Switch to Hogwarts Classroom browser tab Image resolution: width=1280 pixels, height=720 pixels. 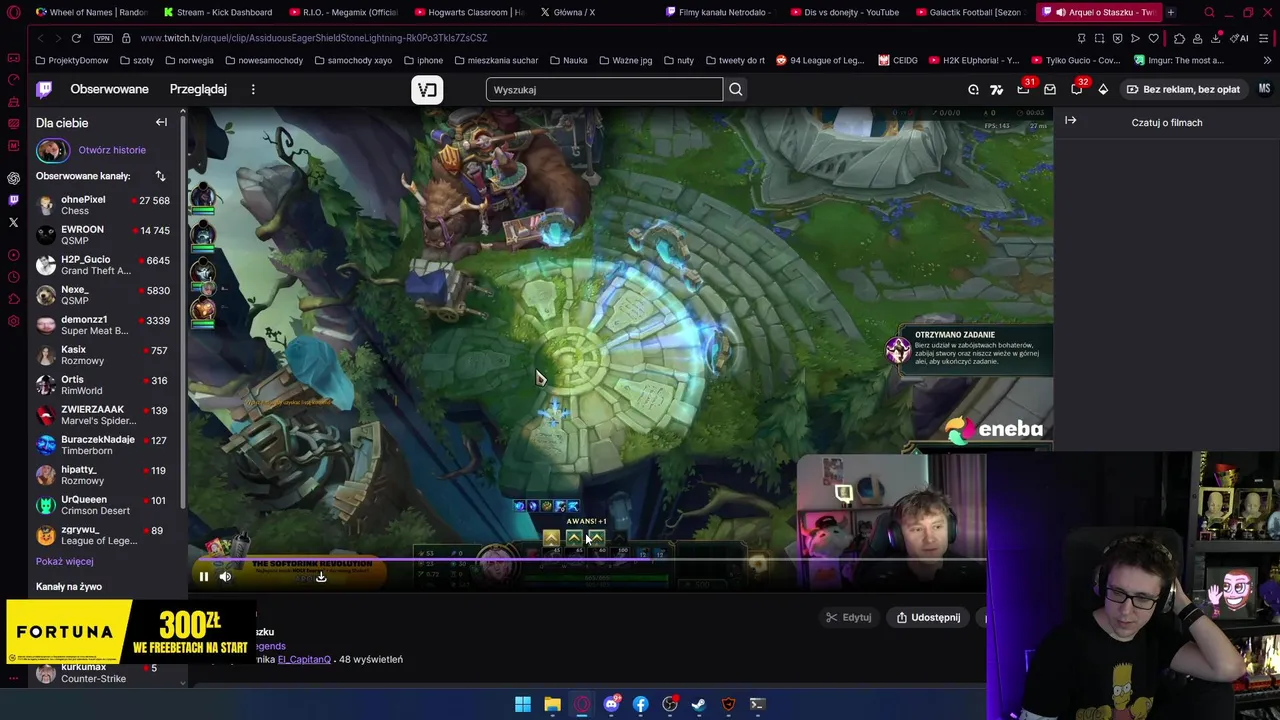(469, 12)
